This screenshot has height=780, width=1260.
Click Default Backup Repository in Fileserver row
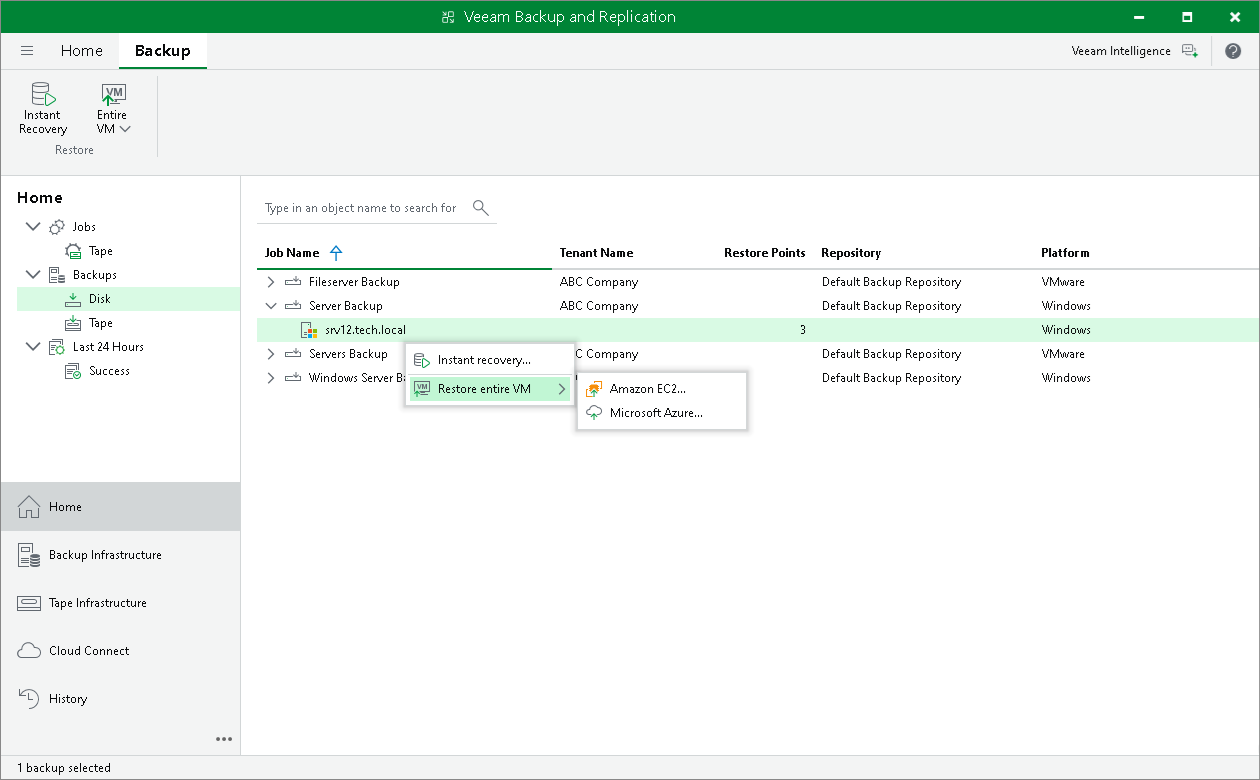[x=891, y=282]
